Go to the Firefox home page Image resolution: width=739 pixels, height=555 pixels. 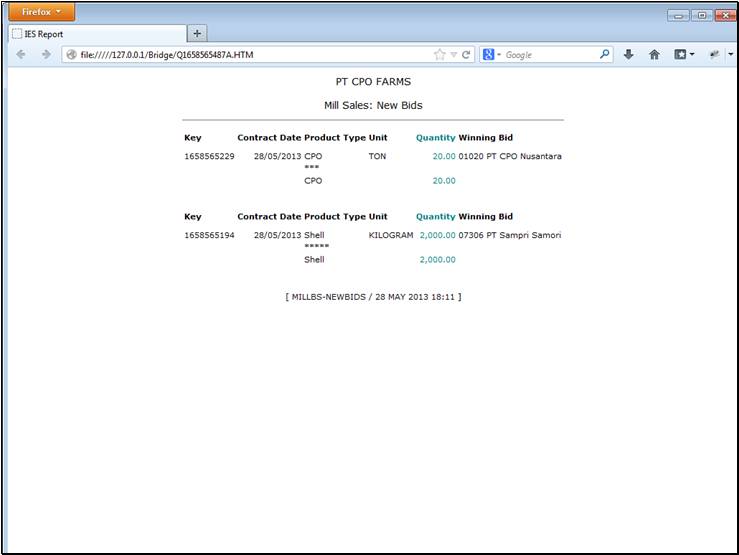pyautogui.click(x=654, y=55)
